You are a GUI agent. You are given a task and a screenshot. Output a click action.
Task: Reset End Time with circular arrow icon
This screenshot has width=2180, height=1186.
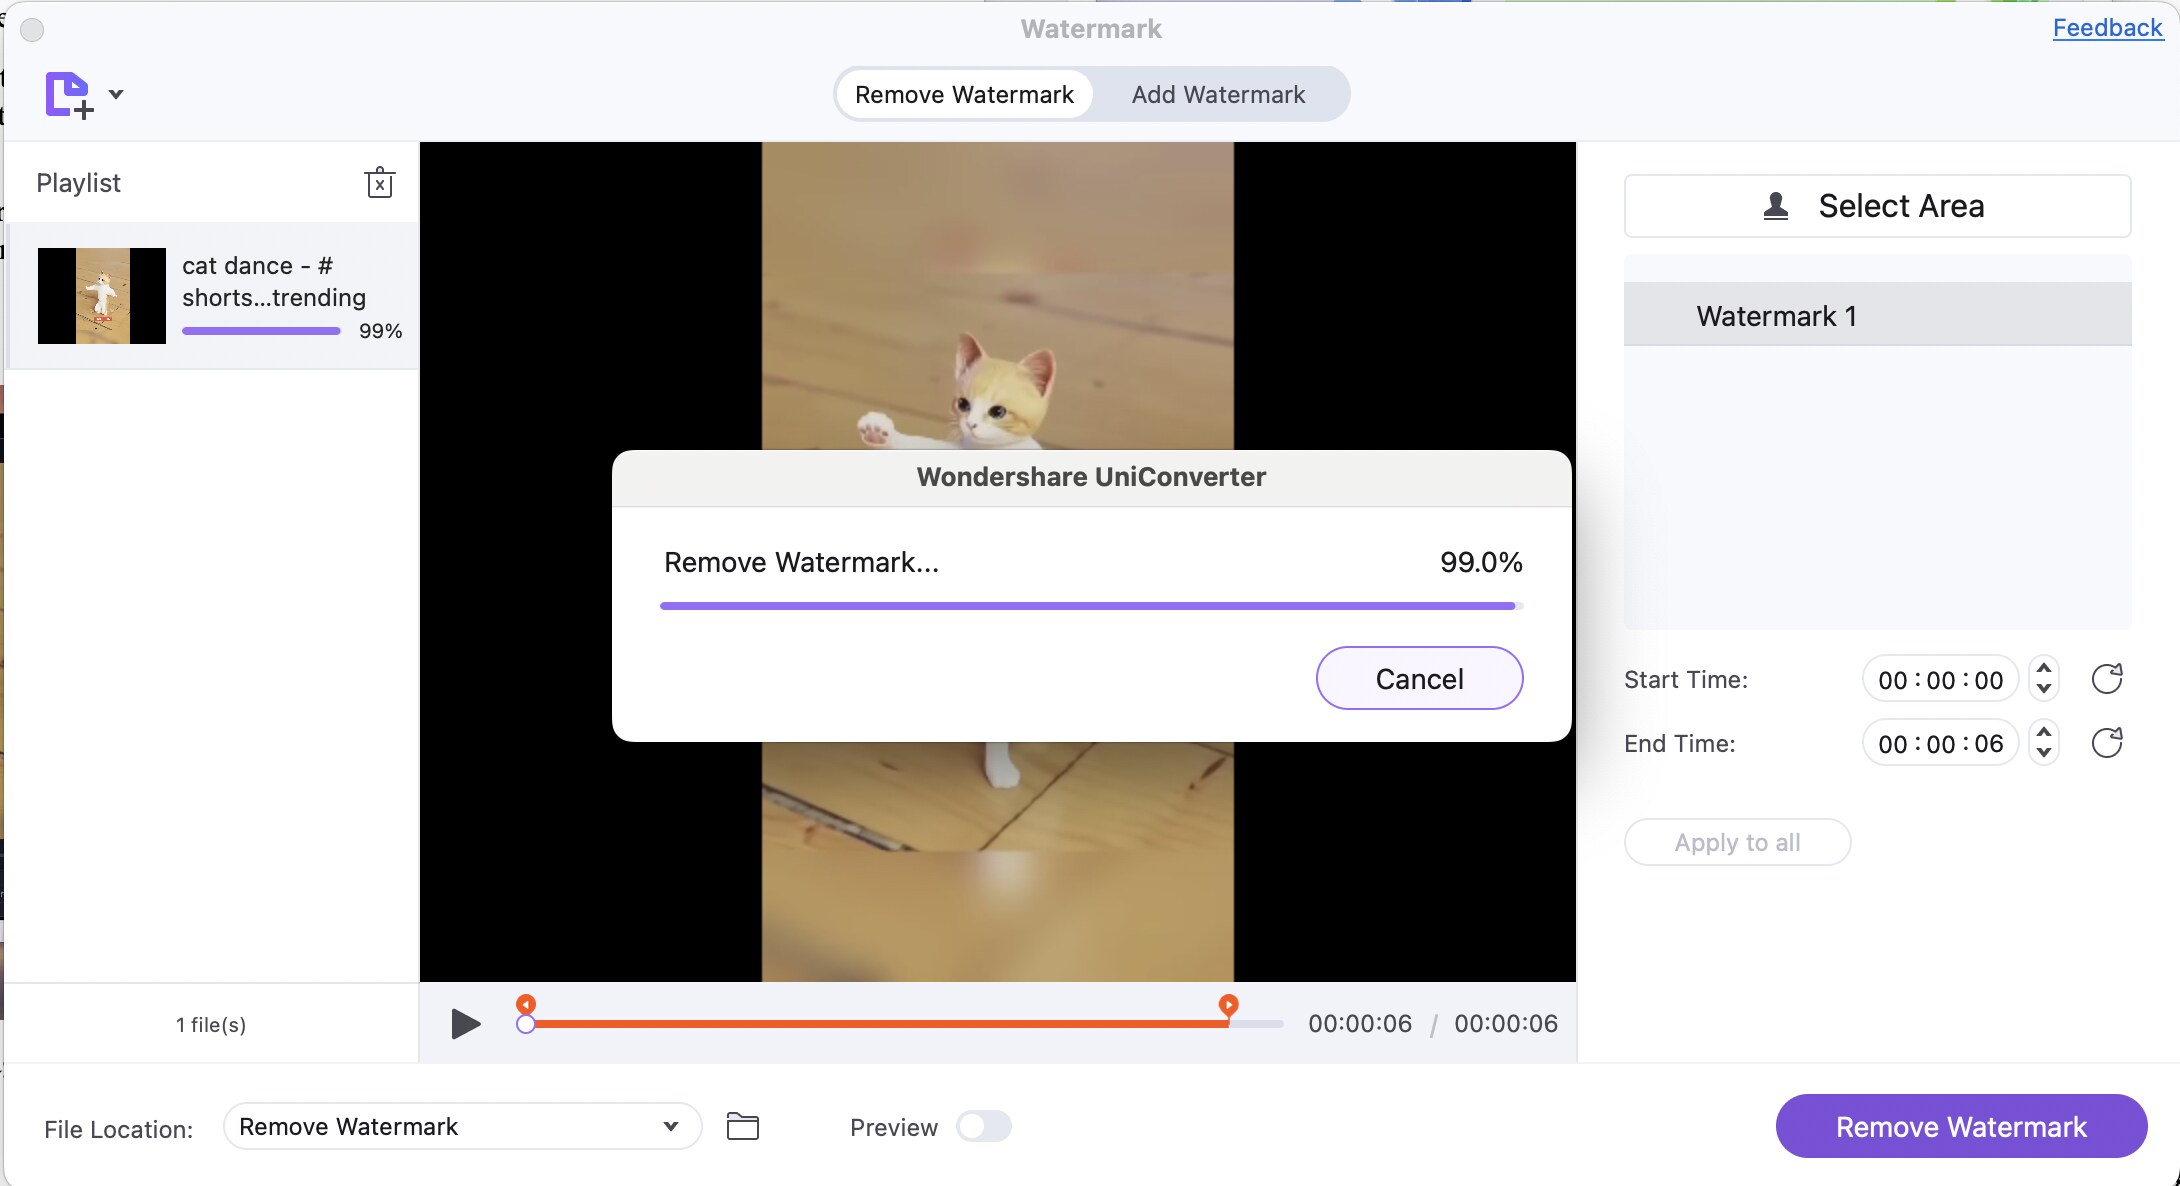tap(2107, 743)
